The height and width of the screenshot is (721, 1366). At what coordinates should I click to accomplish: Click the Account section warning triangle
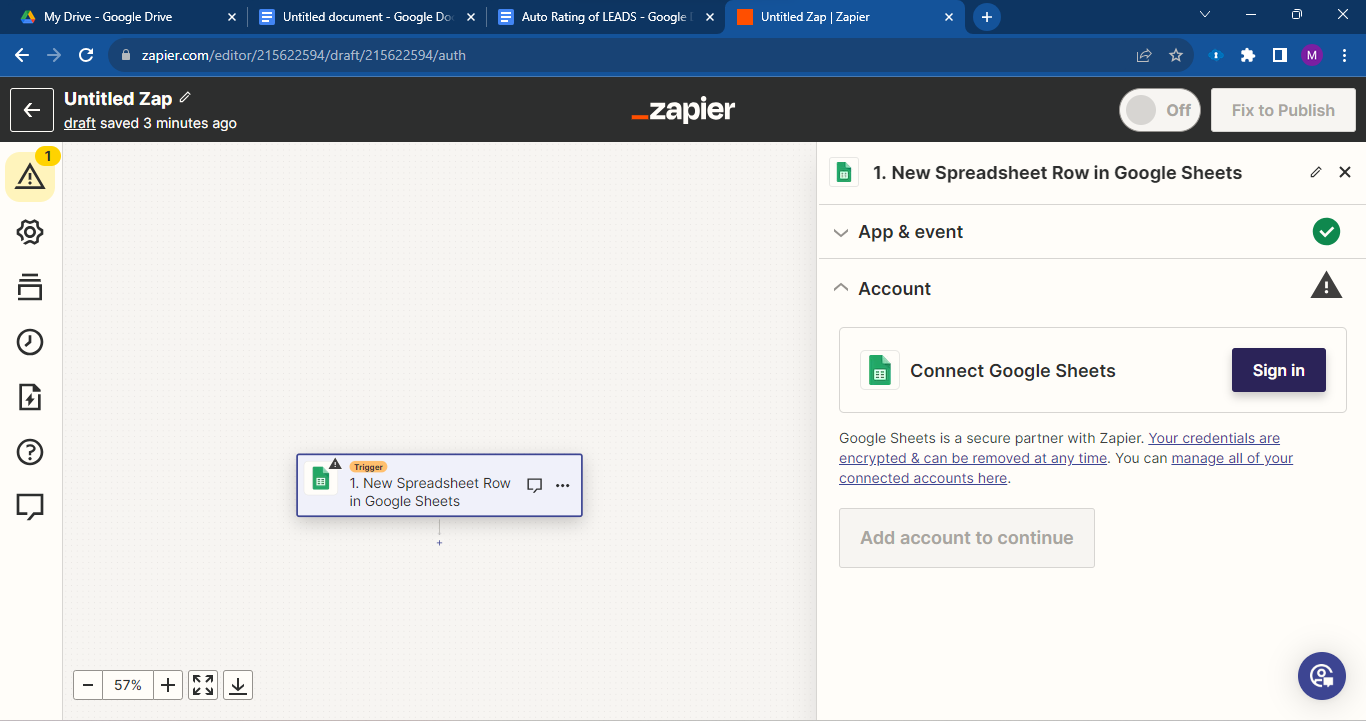[x=1326, y=286]
